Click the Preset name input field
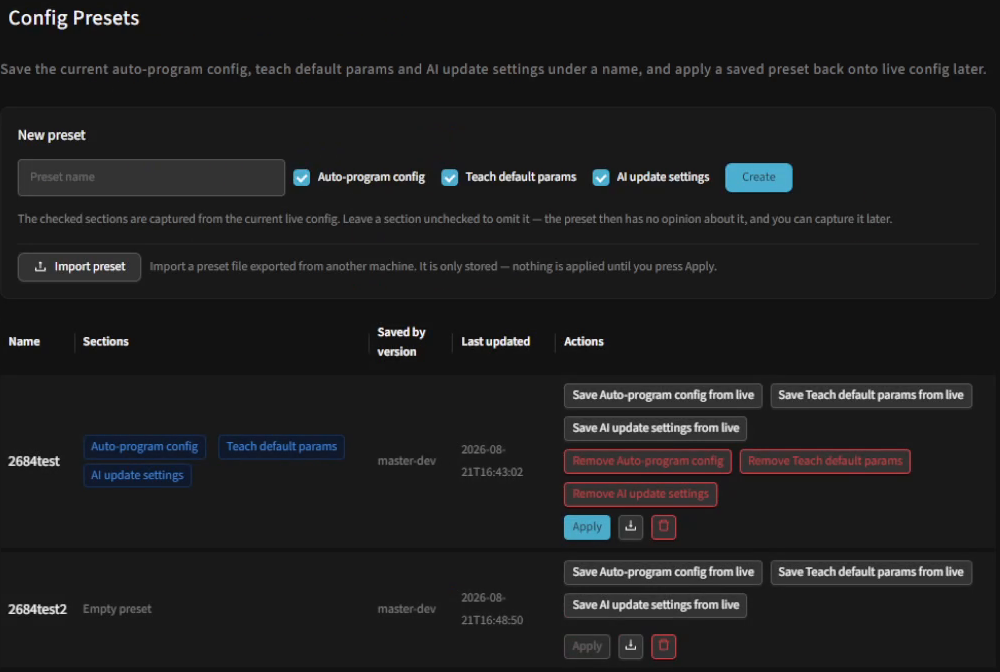 pos(151,177)
